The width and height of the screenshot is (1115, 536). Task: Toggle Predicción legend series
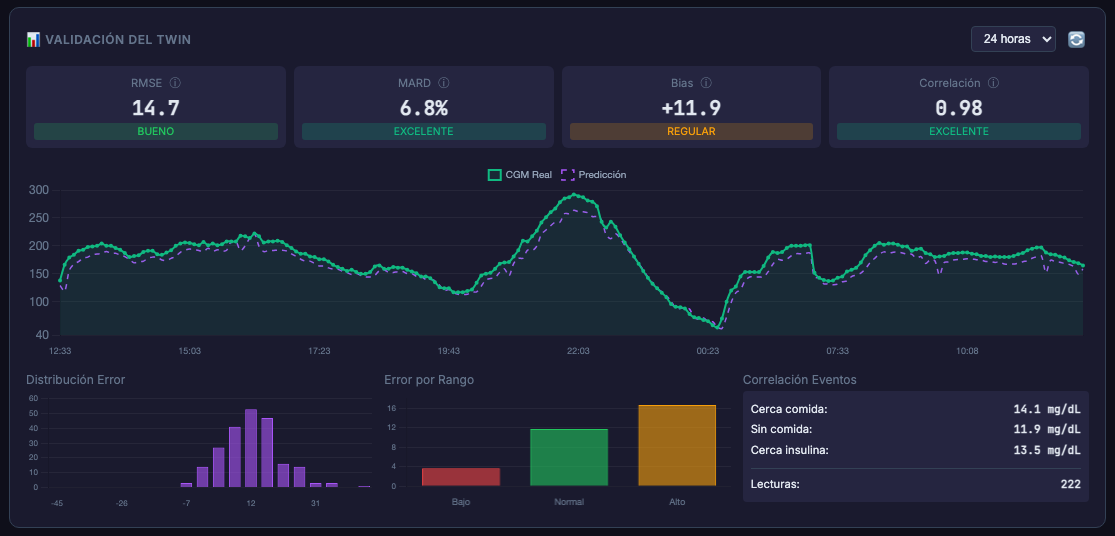[x=594, y=174]
